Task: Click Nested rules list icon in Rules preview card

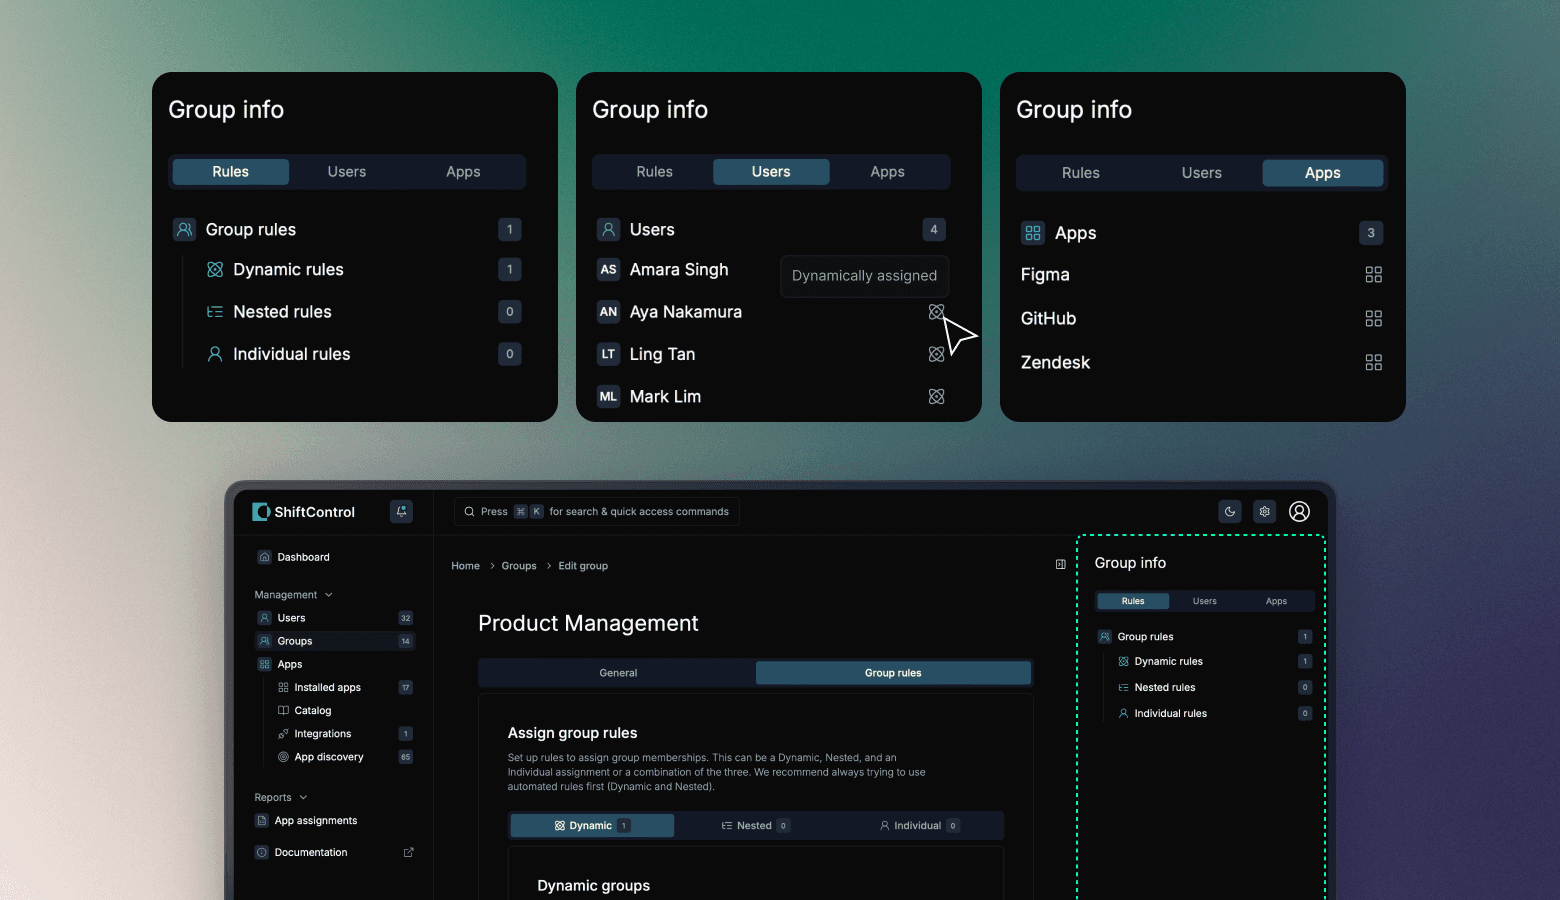Action: [215, 312]
